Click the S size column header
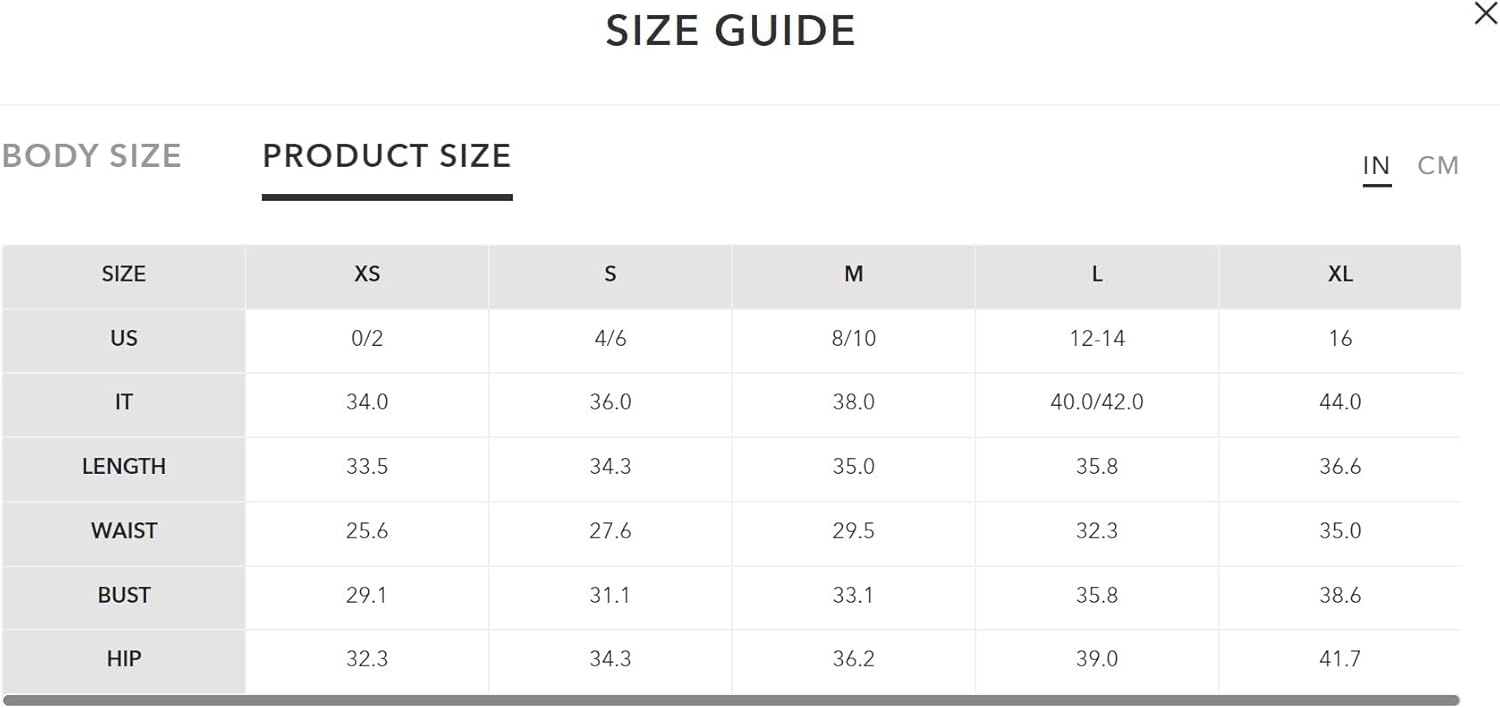Screen dimensions: 1500x708 tap(610, 274)
